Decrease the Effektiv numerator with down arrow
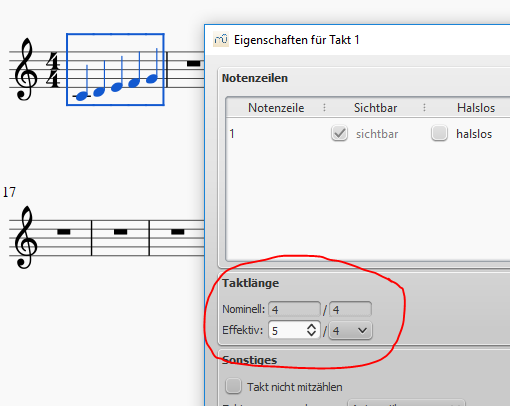The height and width of the screenshot is (406, 510). [x=311, y=334]
